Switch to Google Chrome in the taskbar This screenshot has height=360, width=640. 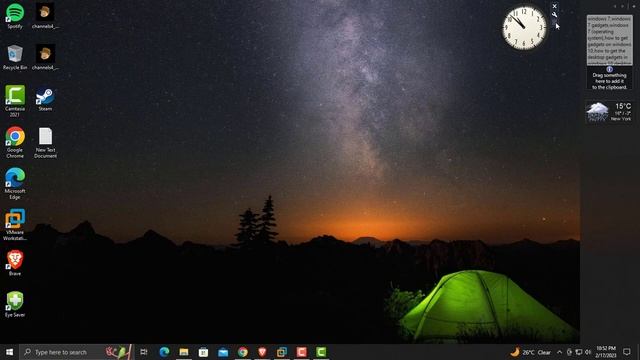(x=242, y=352)
